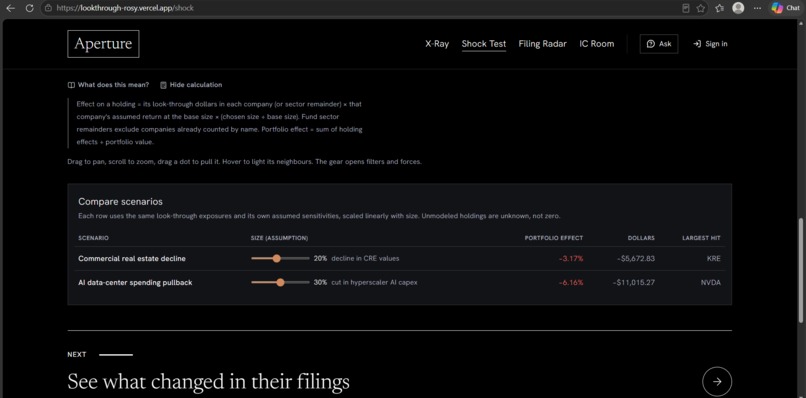Click the address bar URL
The image size is (806, 398).
pyautogui.click(x=124, y=8)
